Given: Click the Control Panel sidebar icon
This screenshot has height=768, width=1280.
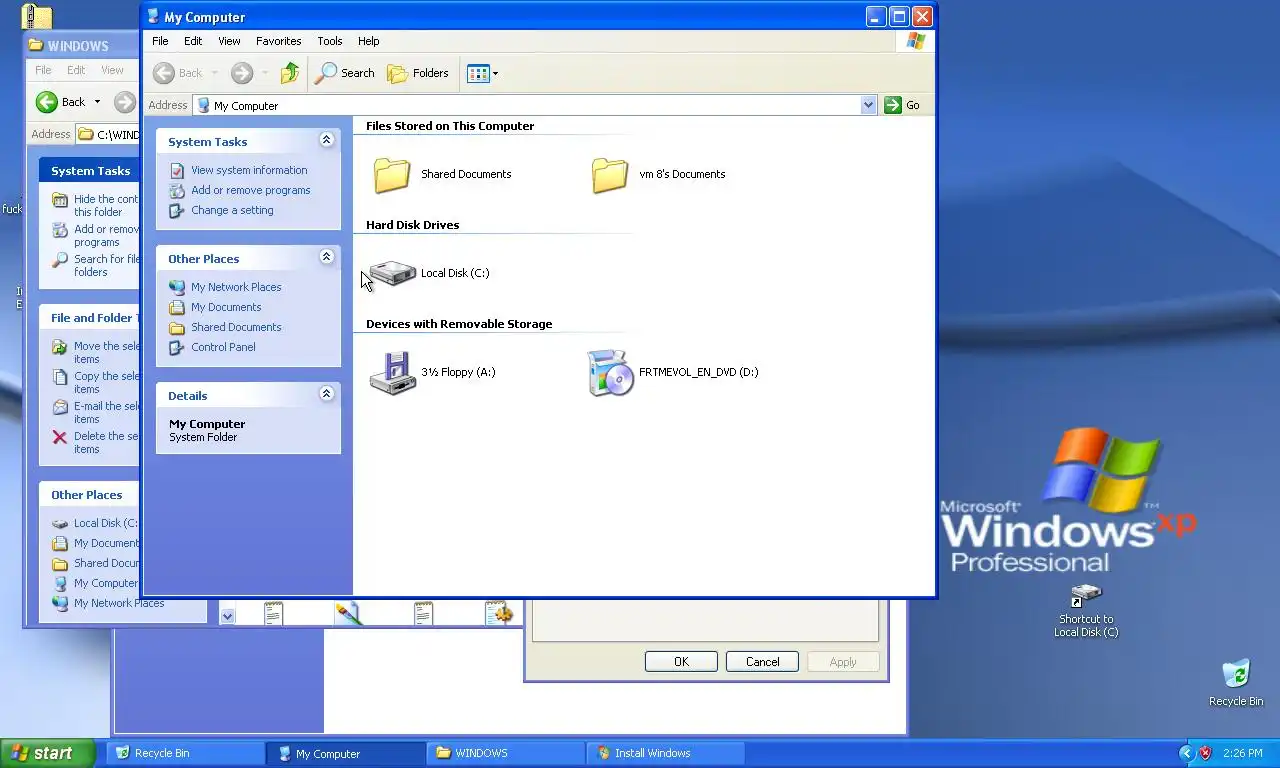Looking at the screenshot, I should 177,347.
